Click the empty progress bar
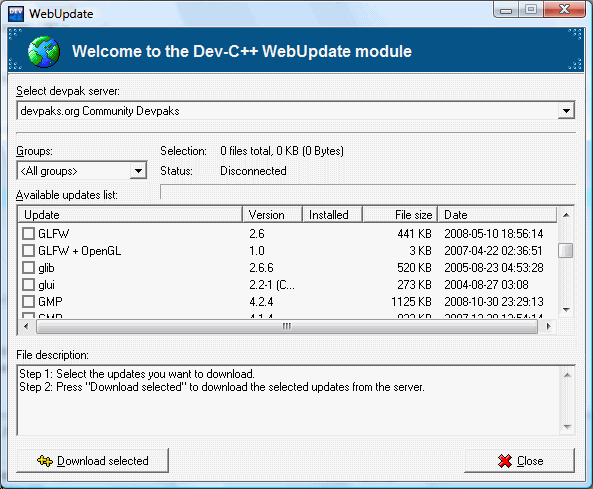This screenshot has height=489, width=593. click(368, 191)
